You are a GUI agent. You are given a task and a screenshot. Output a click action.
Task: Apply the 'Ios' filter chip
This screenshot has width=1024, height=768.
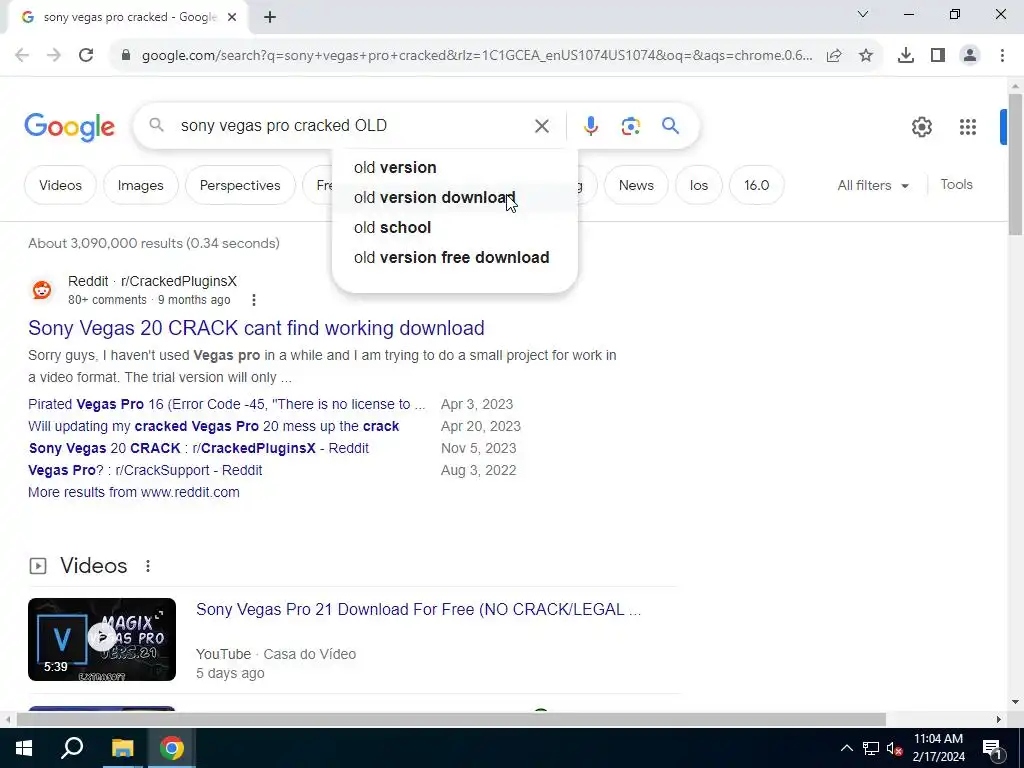point(699,185)
